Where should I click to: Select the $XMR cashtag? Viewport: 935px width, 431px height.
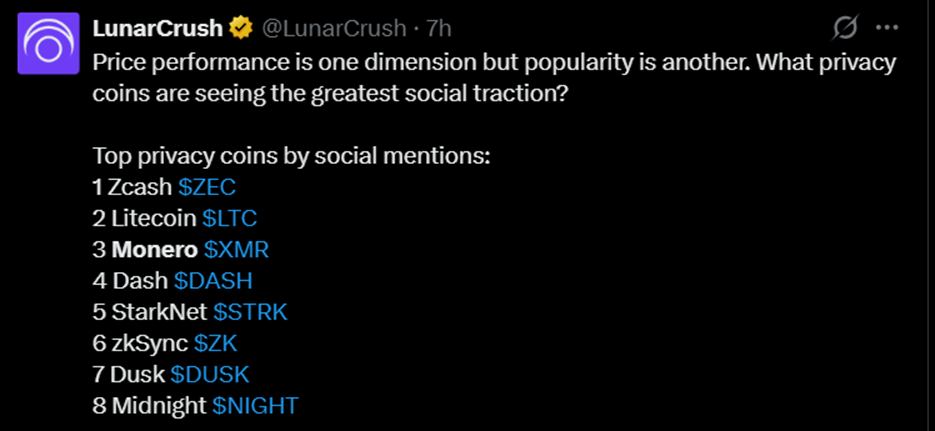(x=237, y=249)
